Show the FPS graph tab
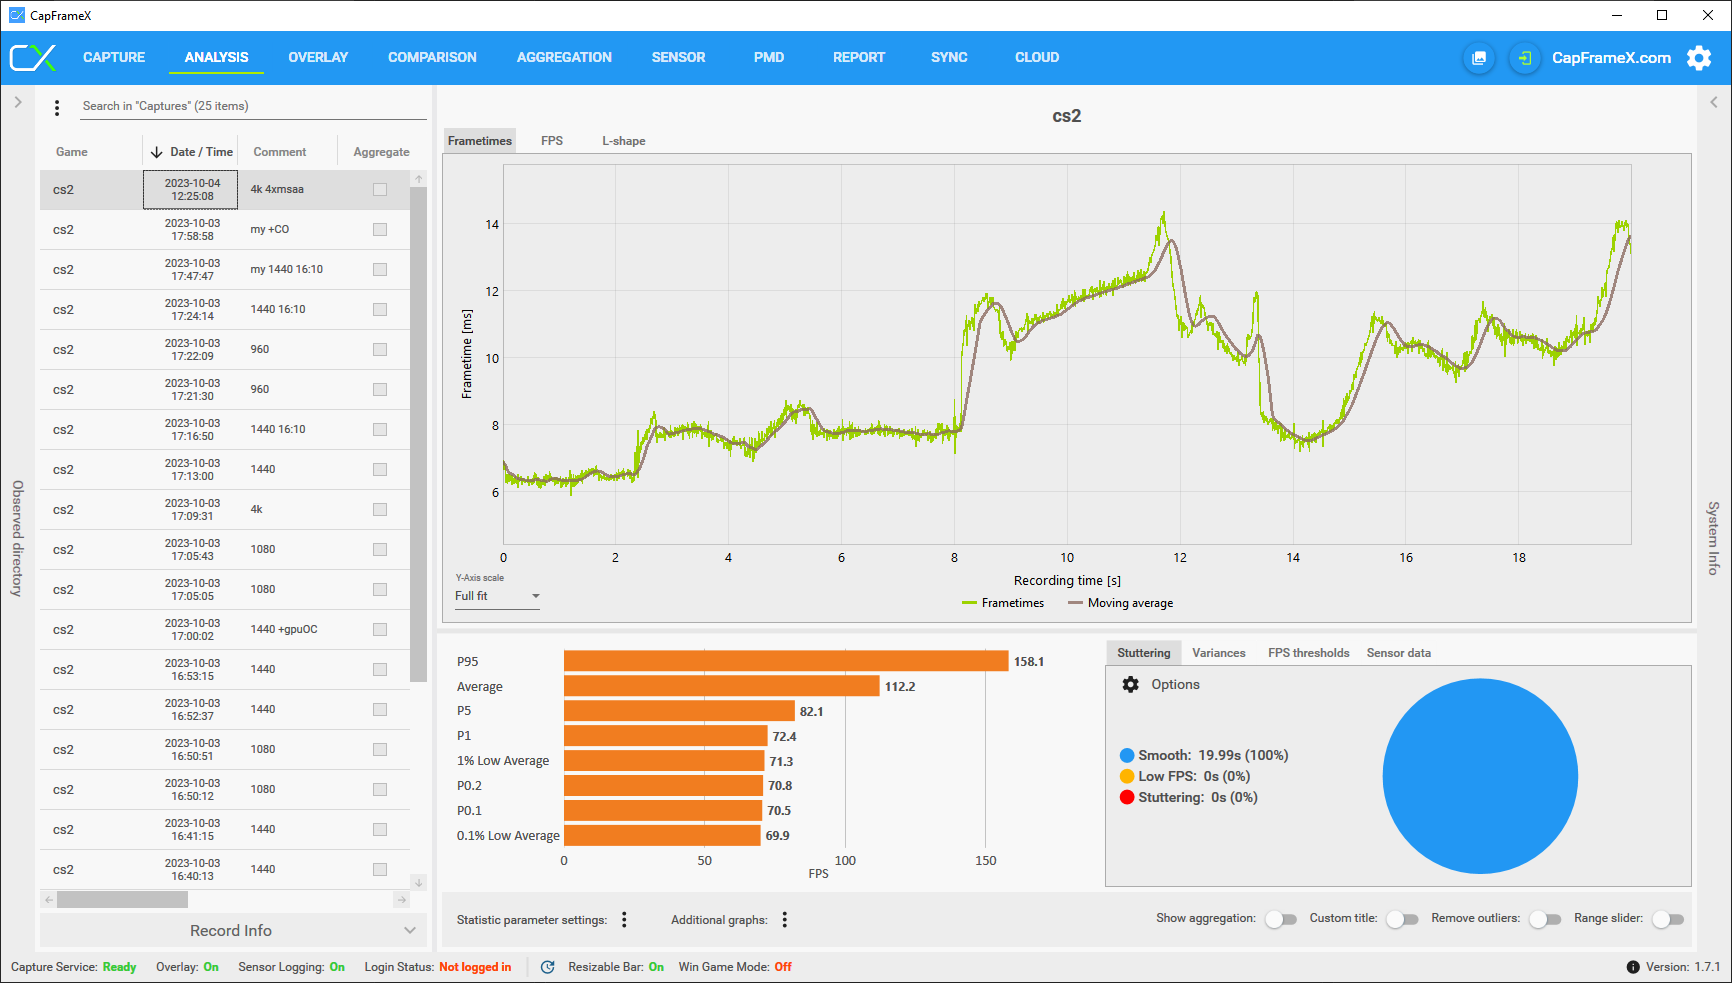1732x983 pixels. click(552, 141)
